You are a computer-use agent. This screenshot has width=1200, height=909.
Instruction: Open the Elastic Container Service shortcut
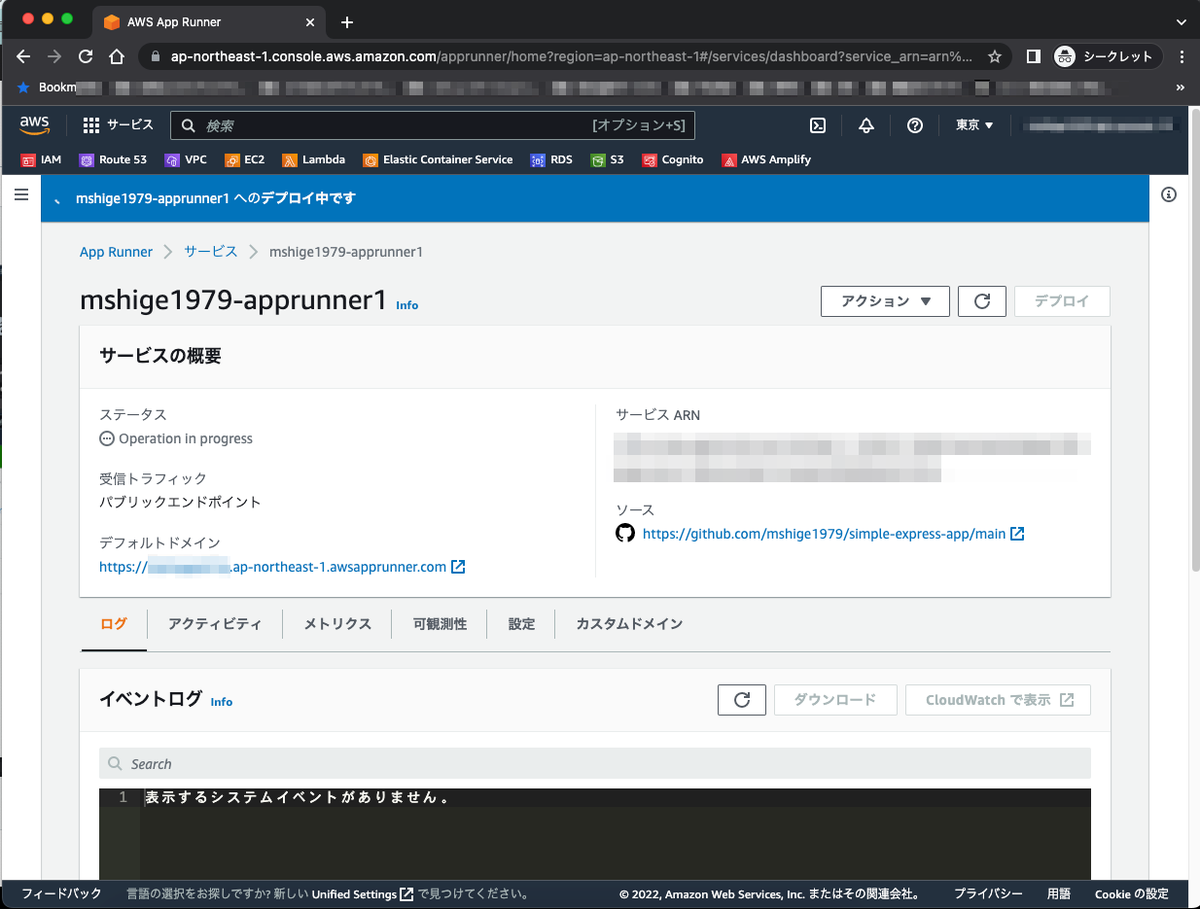438,160
